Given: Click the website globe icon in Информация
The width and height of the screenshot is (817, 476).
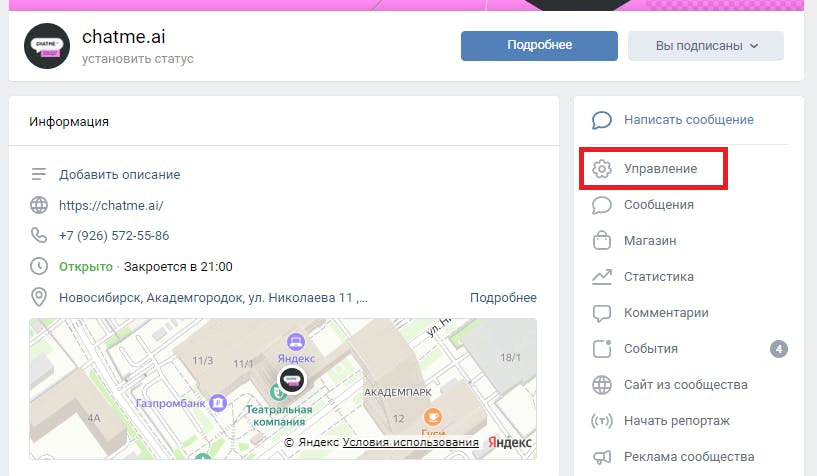Looking at the screenshot, I should click(x=39, y=205).
